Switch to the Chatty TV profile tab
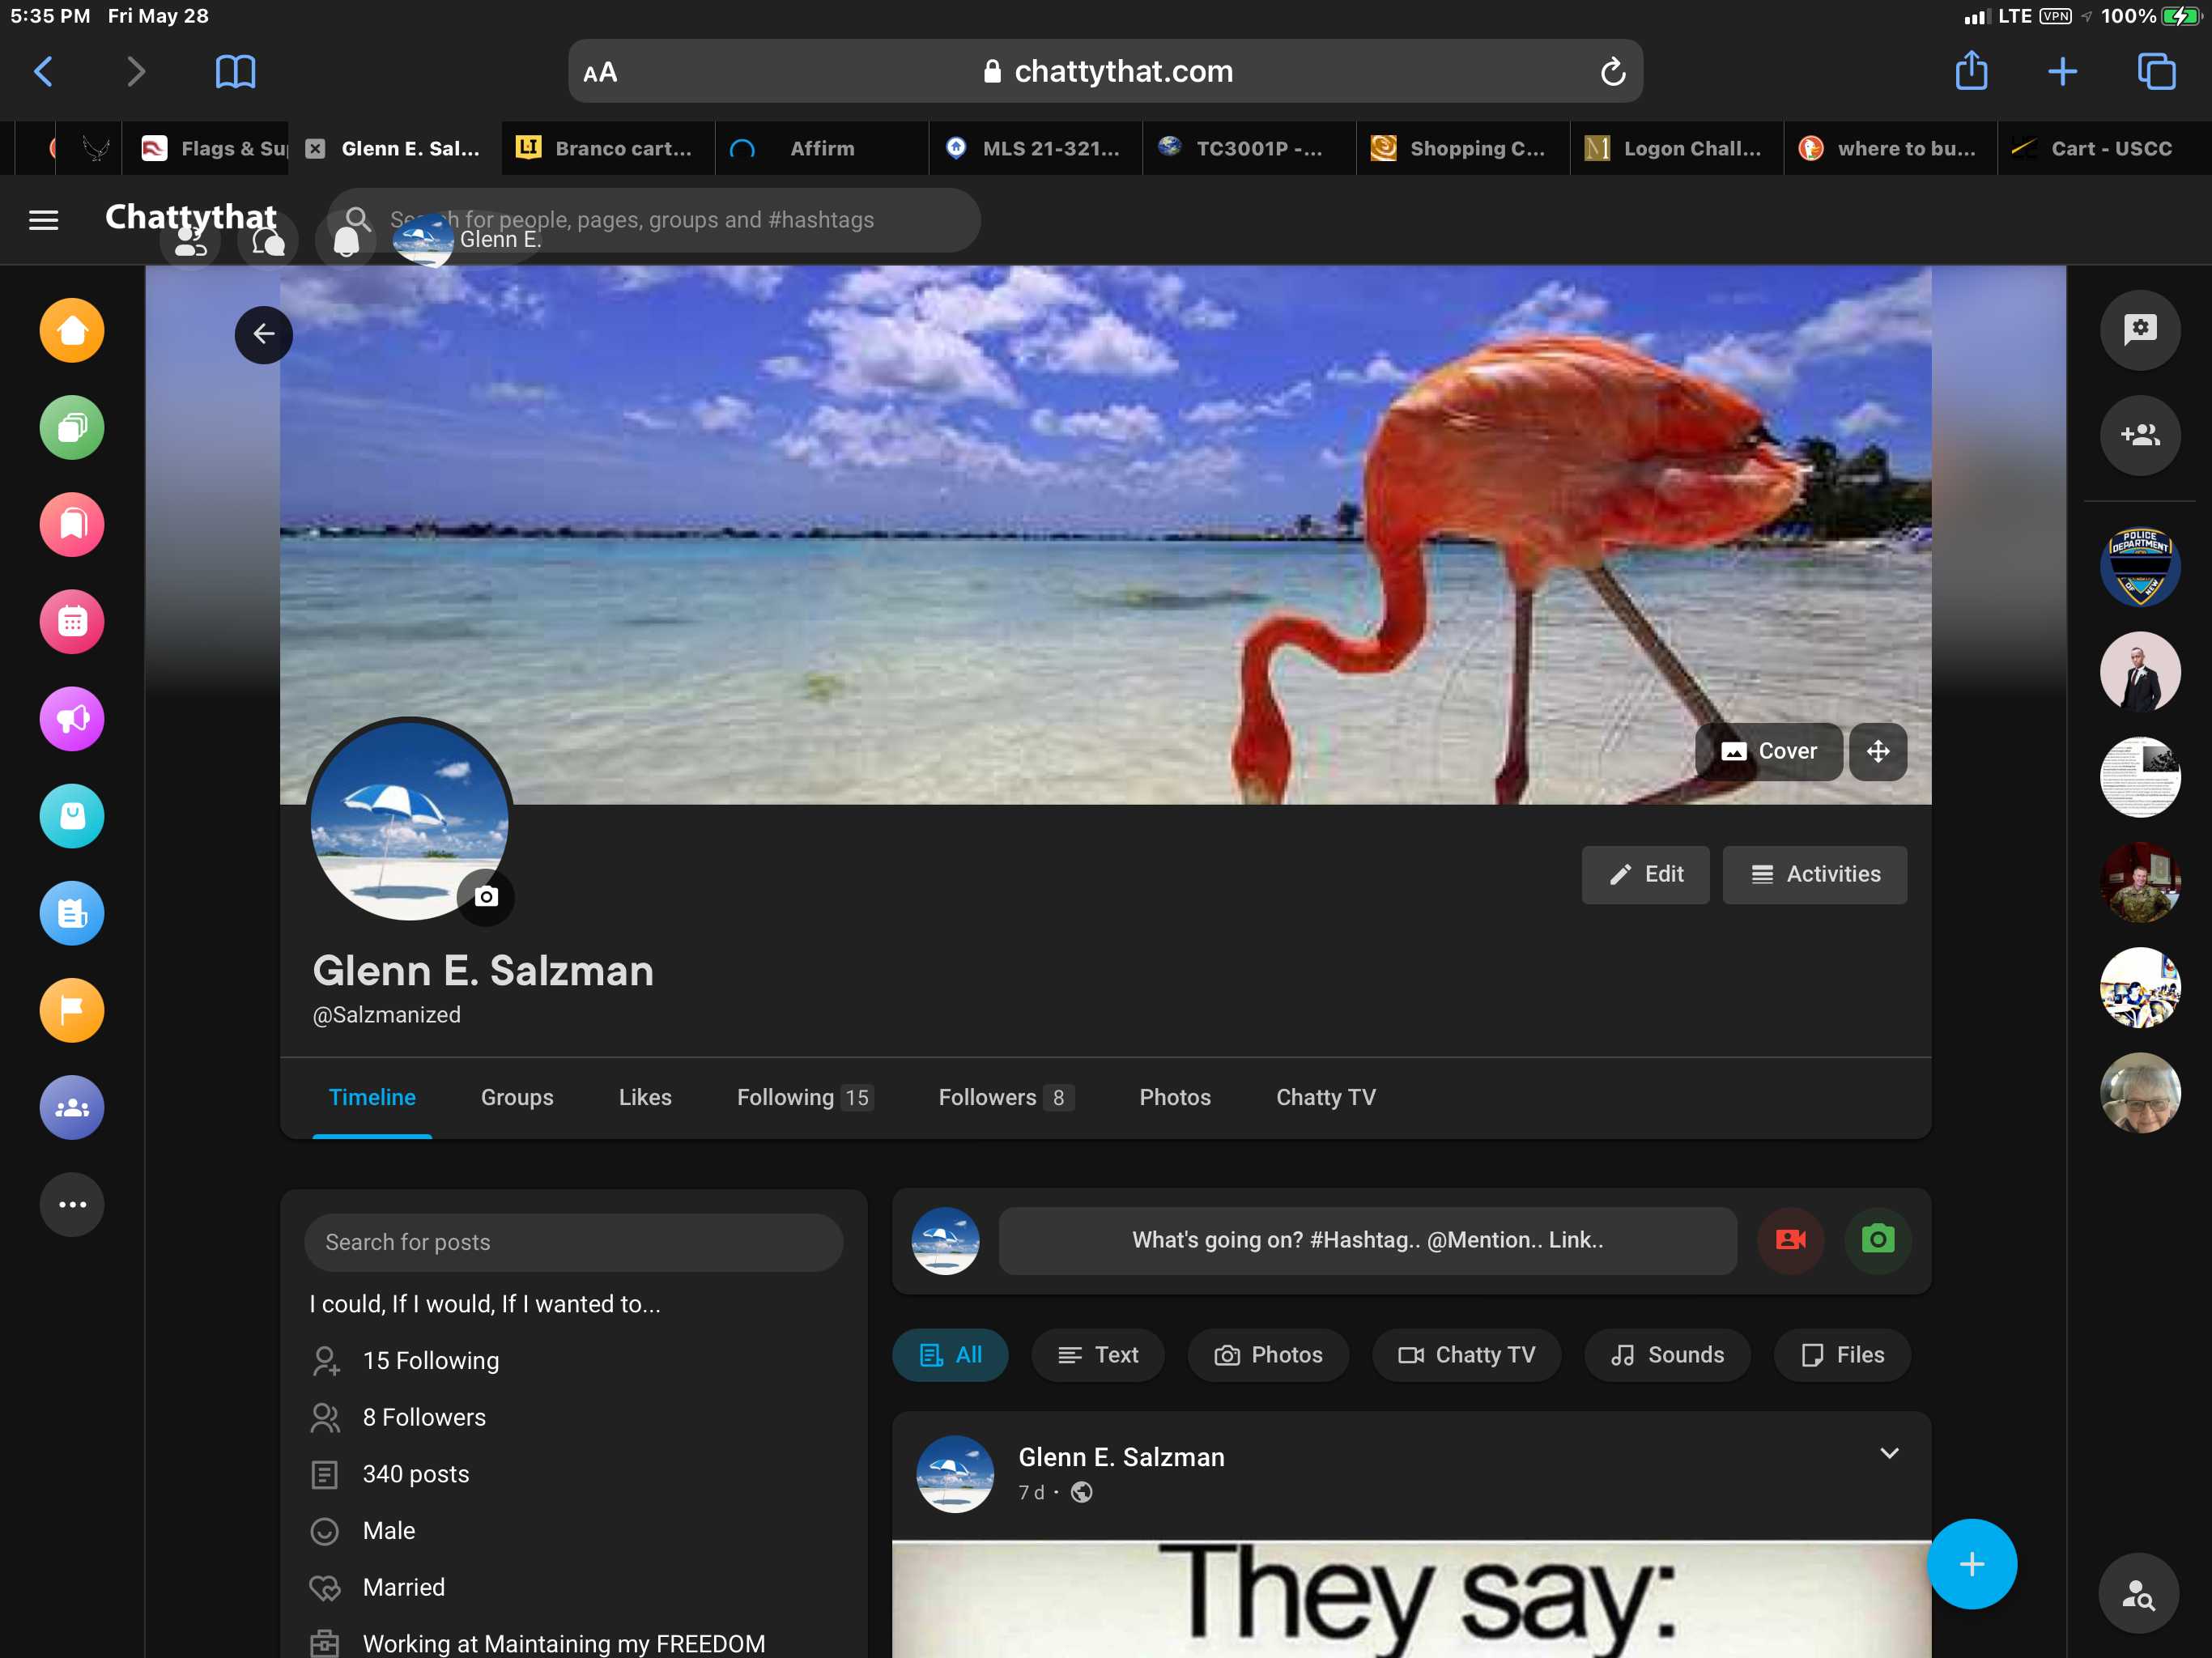The width and height of the screenshot is (2212, 1658). tap(1326, 1096)
